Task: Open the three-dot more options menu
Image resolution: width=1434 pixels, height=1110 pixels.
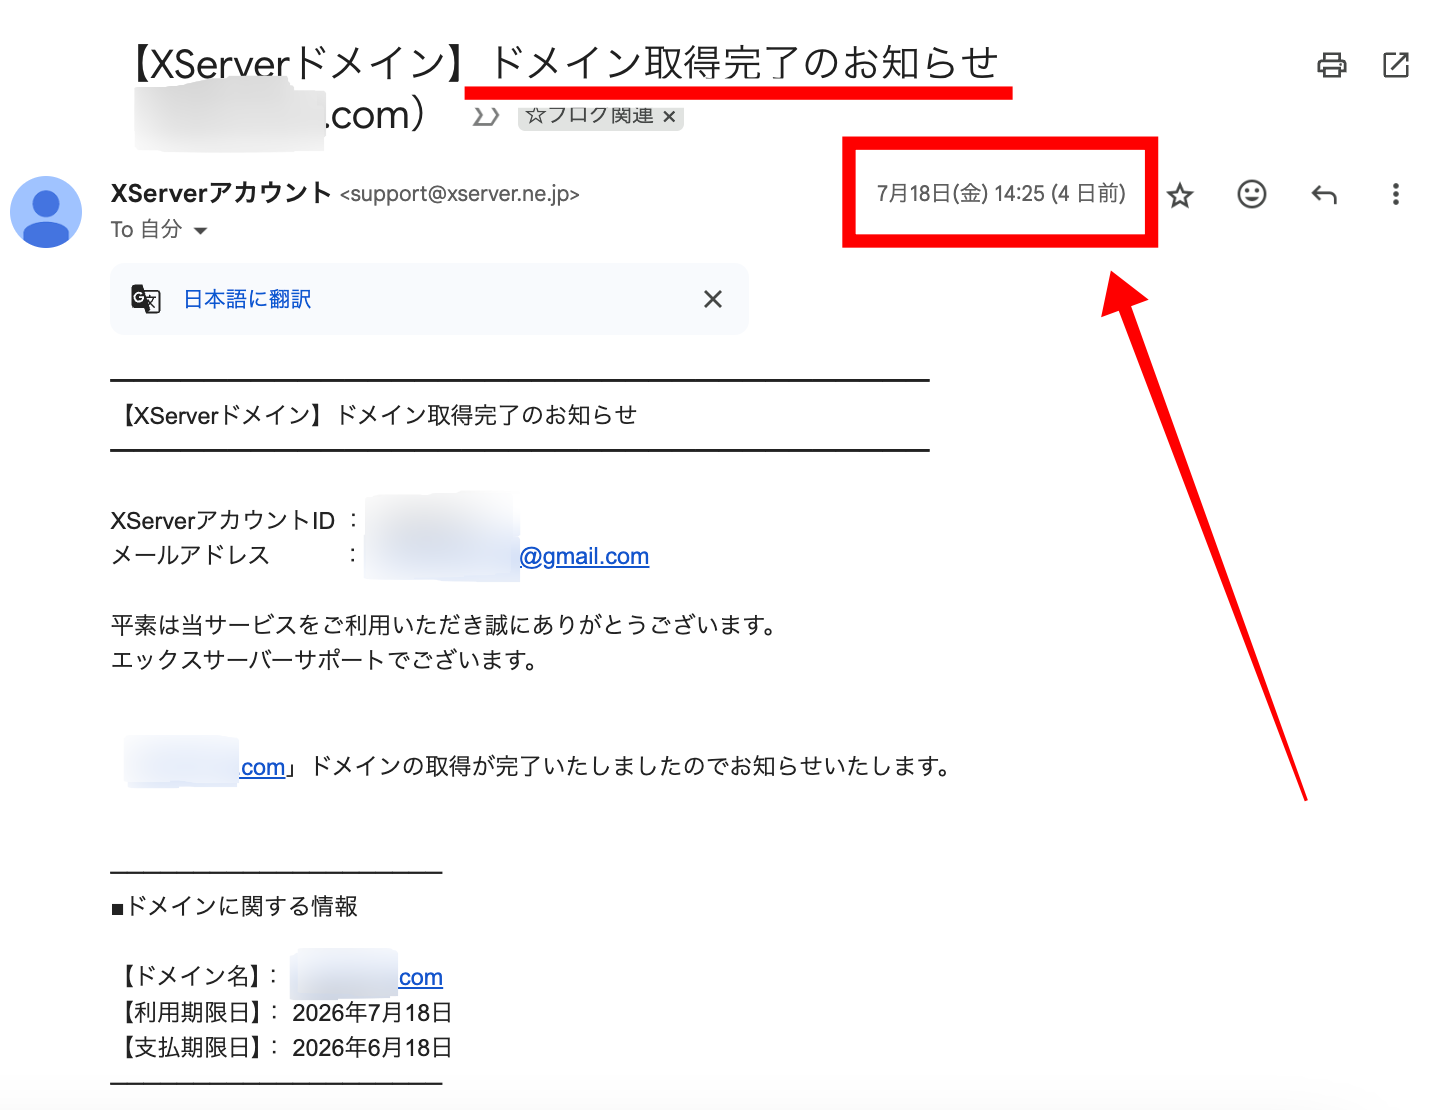Action: 1395,194
